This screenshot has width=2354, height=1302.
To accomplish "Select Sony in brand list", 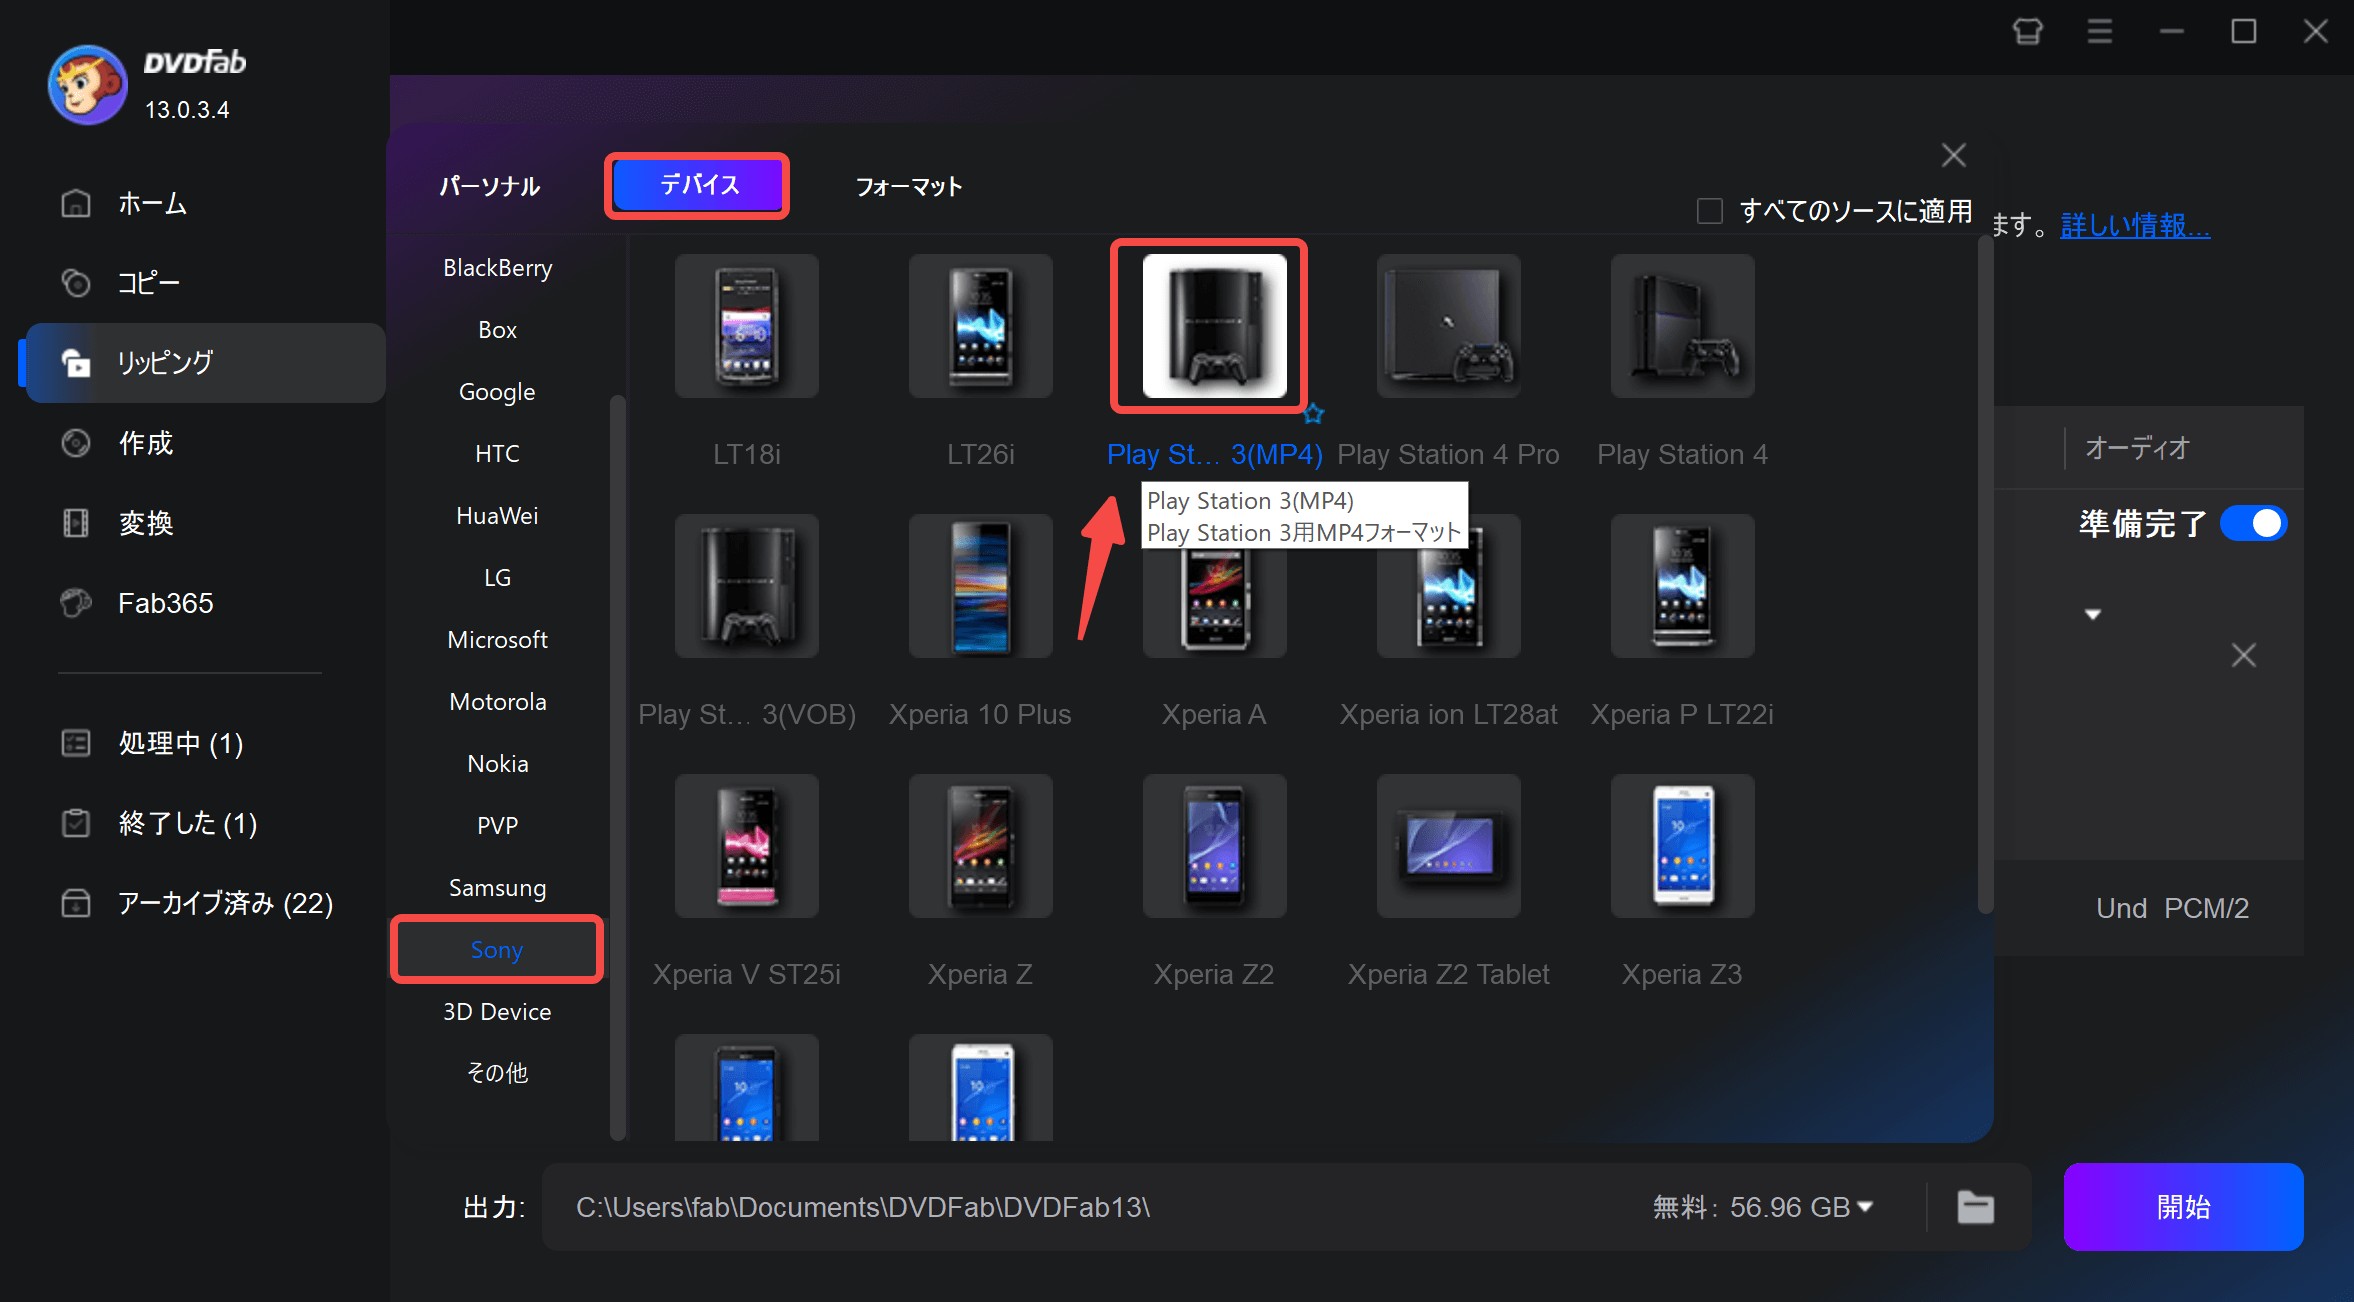I will click(x=497, y=949).
